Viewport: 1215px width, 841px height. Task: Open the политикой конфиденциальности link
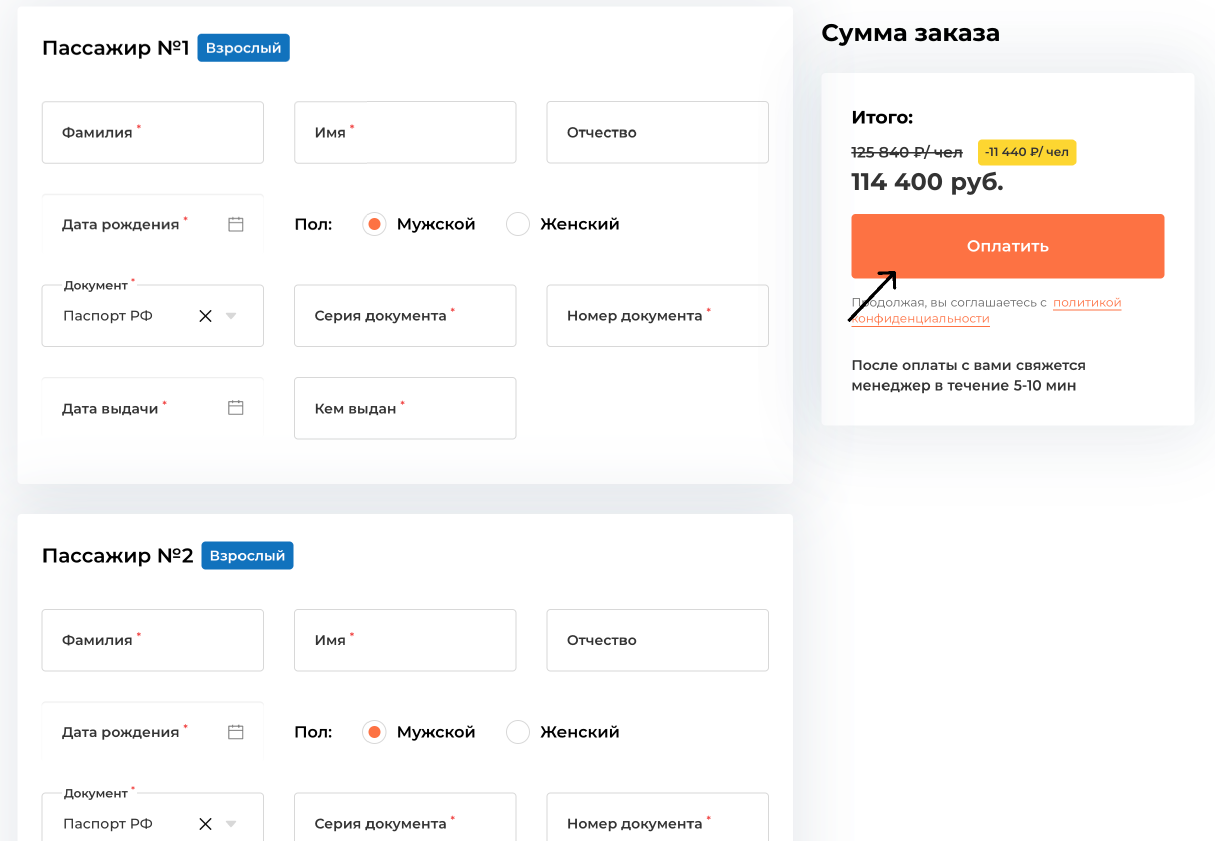1086,302
